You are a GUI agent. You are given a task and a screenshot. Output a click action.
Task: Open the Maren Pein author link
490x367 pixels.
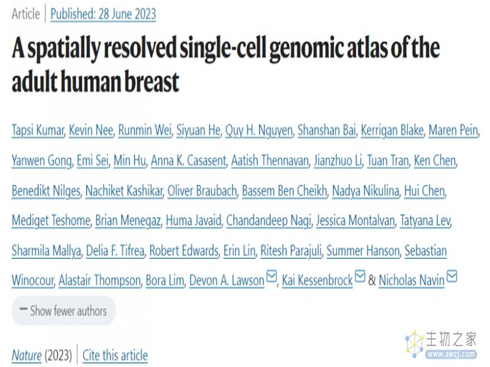tap(453, 130)
